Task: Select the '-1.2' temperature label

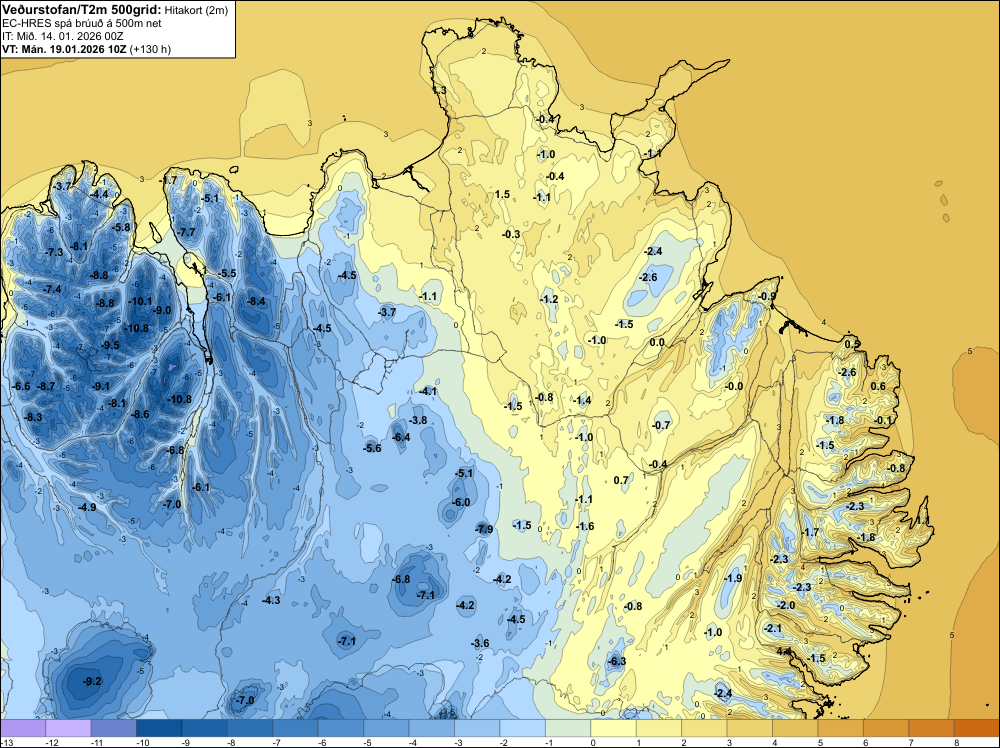Action: [548, 298]
